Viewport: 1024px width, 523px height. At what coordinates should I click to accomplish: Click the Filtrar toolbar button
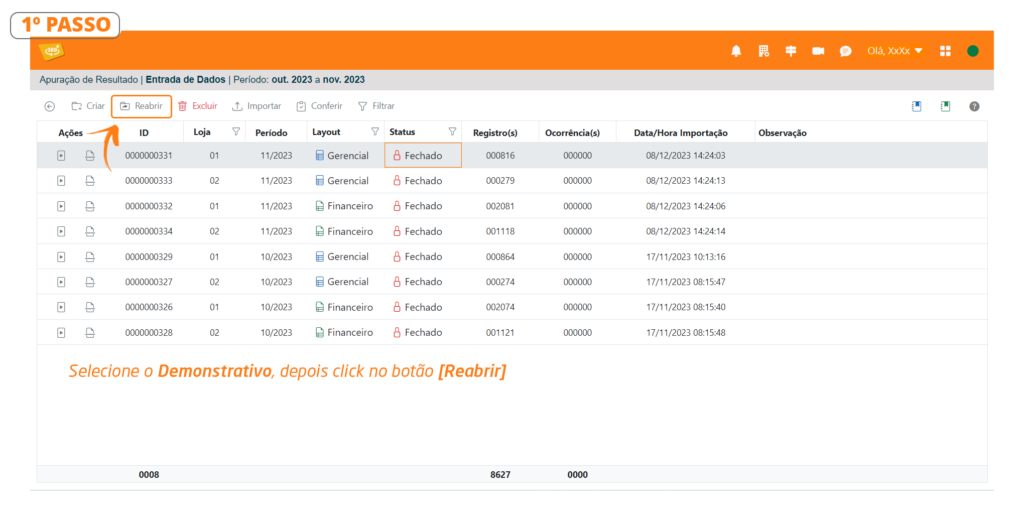[376, 106]
